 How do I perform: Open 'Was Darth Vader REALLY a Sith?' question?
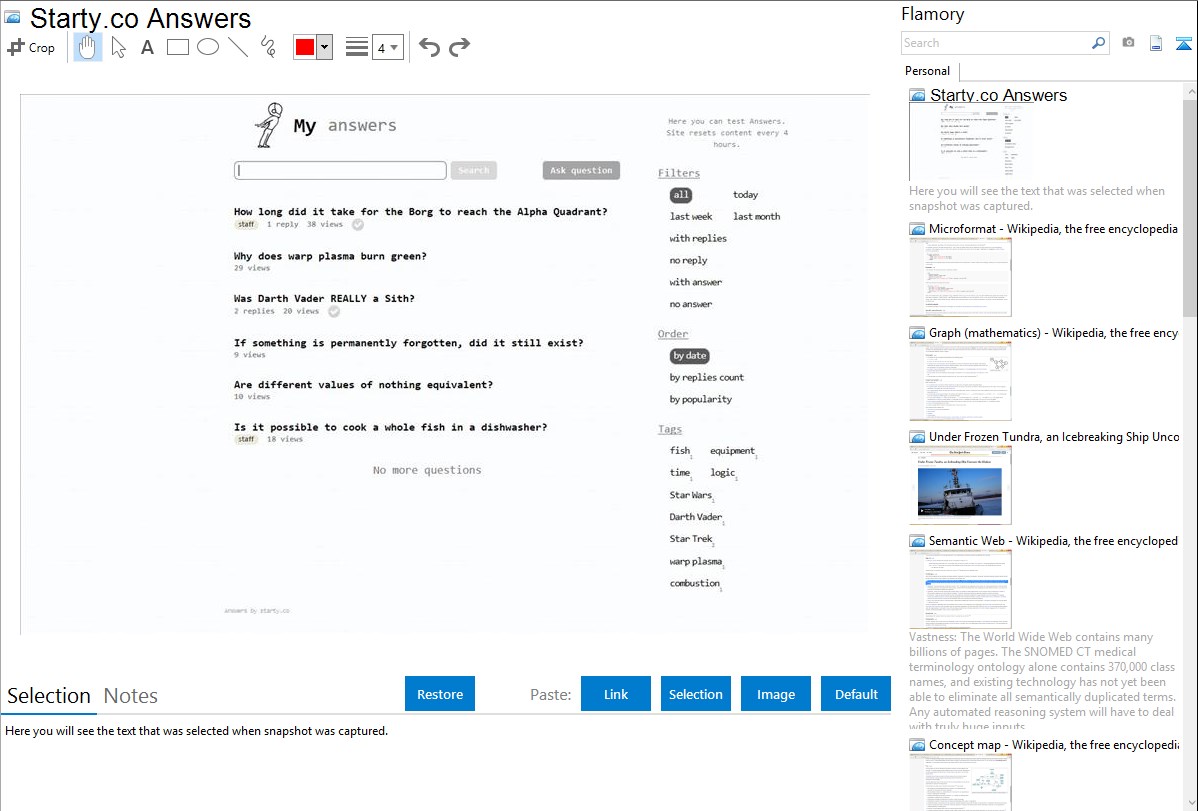(x=324, y=299)
